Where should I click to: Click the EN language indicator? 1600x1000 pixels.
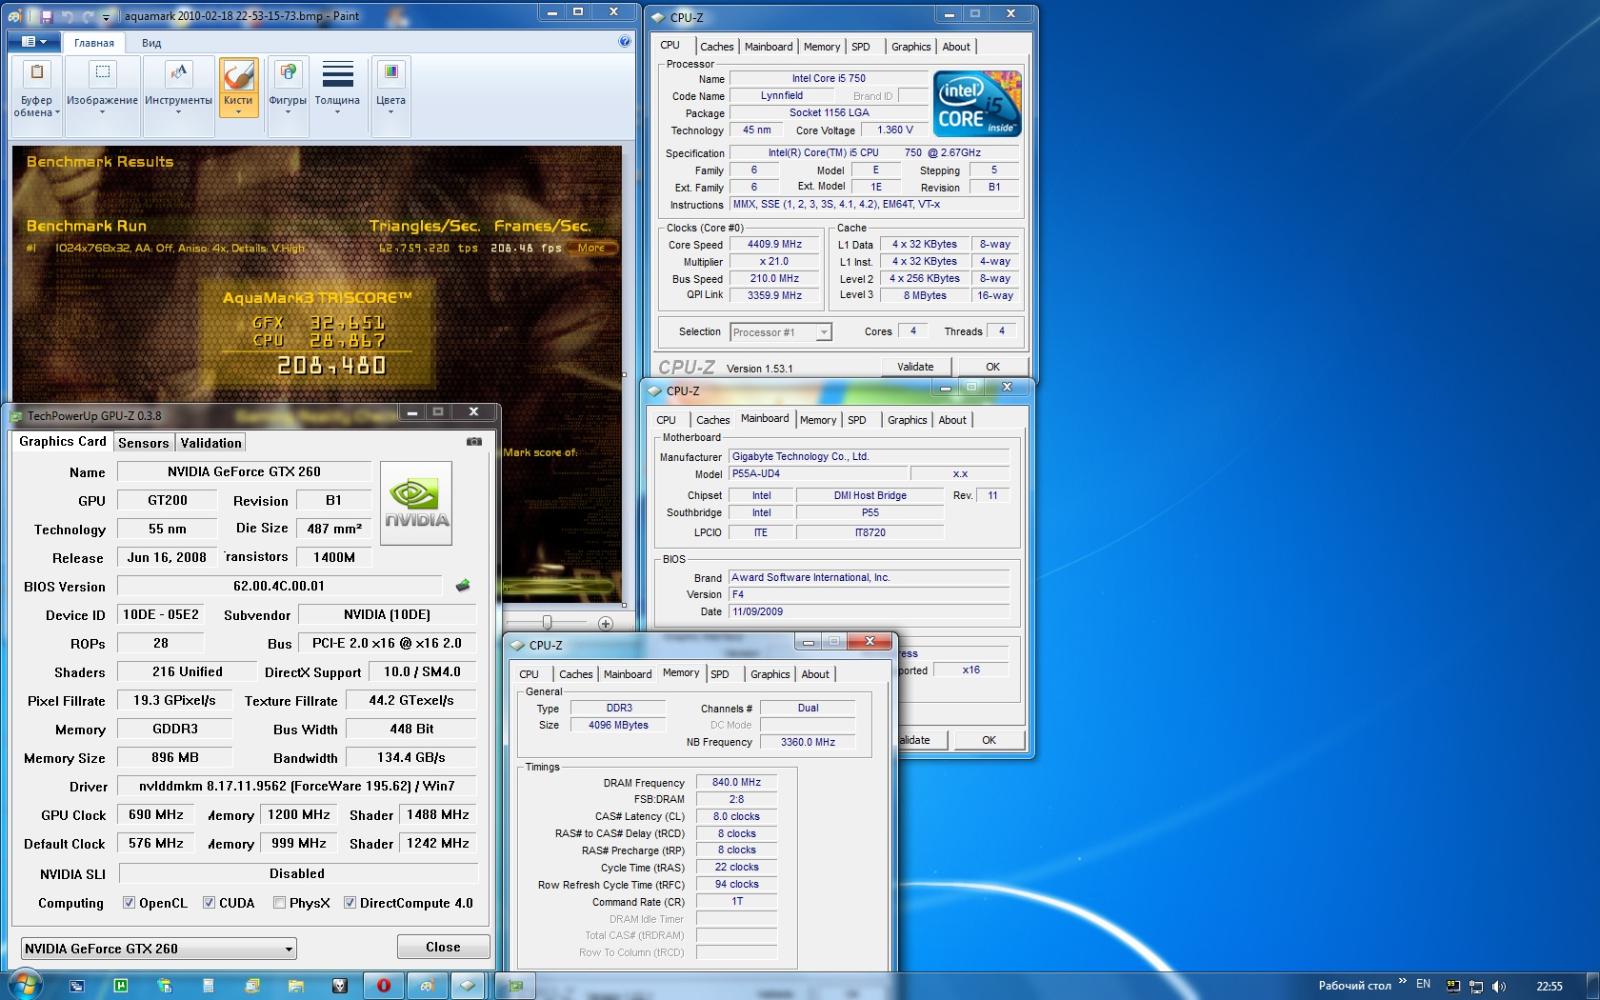click(1423, 985)
